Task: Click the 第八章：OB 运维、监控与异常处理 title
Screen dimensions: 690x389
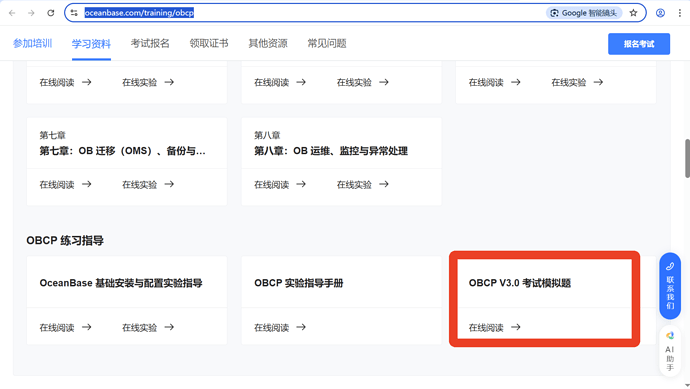Action: (x=331, y=151)
